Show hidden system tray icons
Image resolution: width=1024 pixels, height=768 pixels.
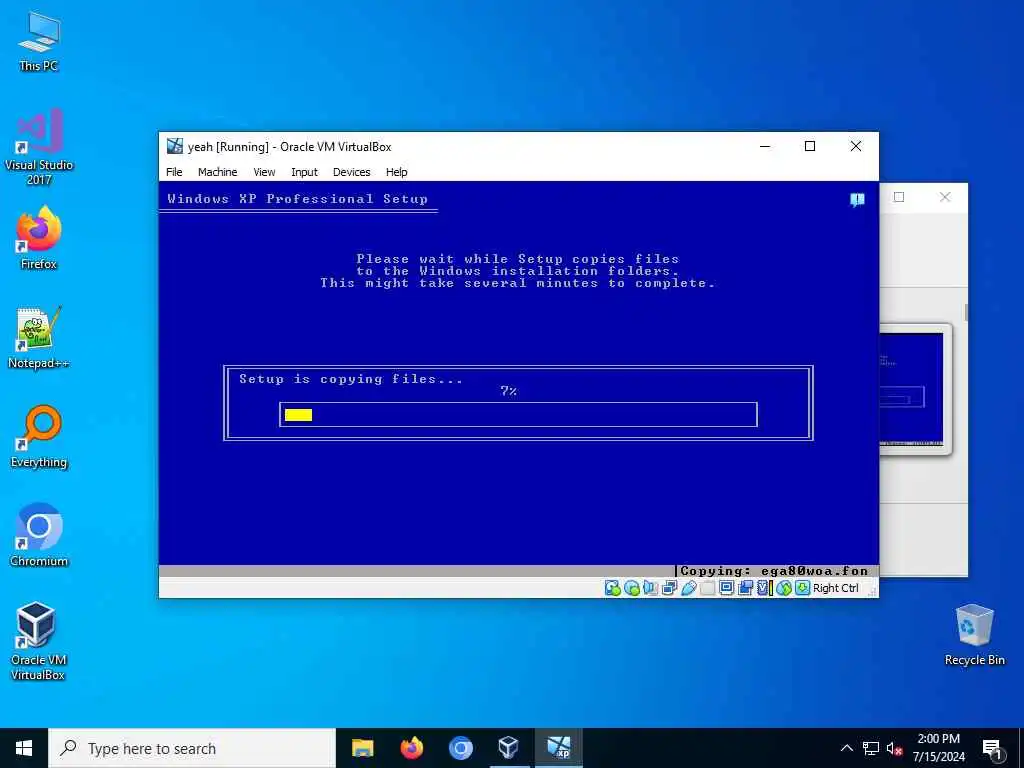pos(846,748)
